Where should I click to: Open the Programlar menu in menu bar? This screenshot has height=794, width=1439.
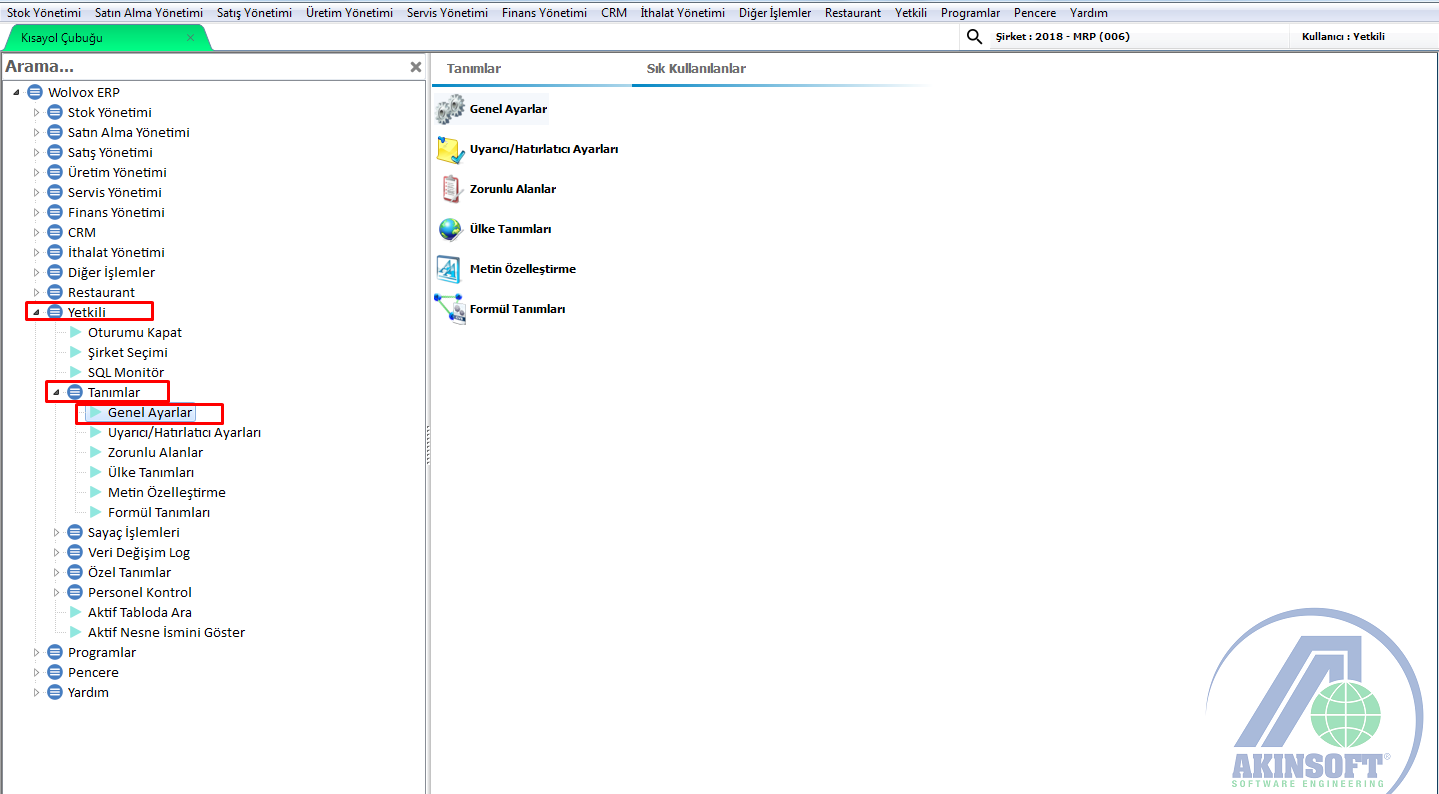(x=970, y=13)
